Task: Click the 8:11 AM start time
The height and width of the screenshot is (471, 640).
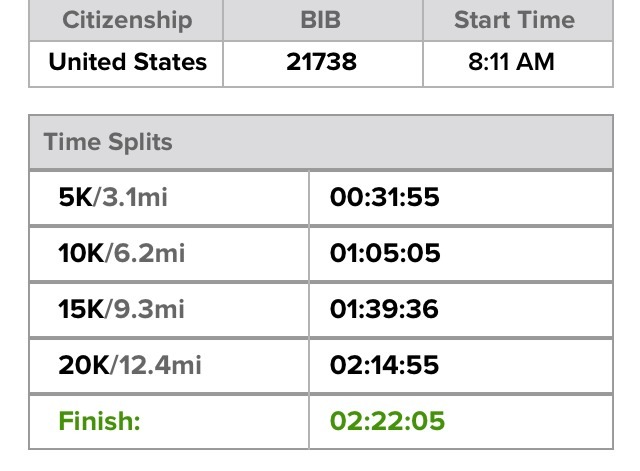Action: point(511,62)
